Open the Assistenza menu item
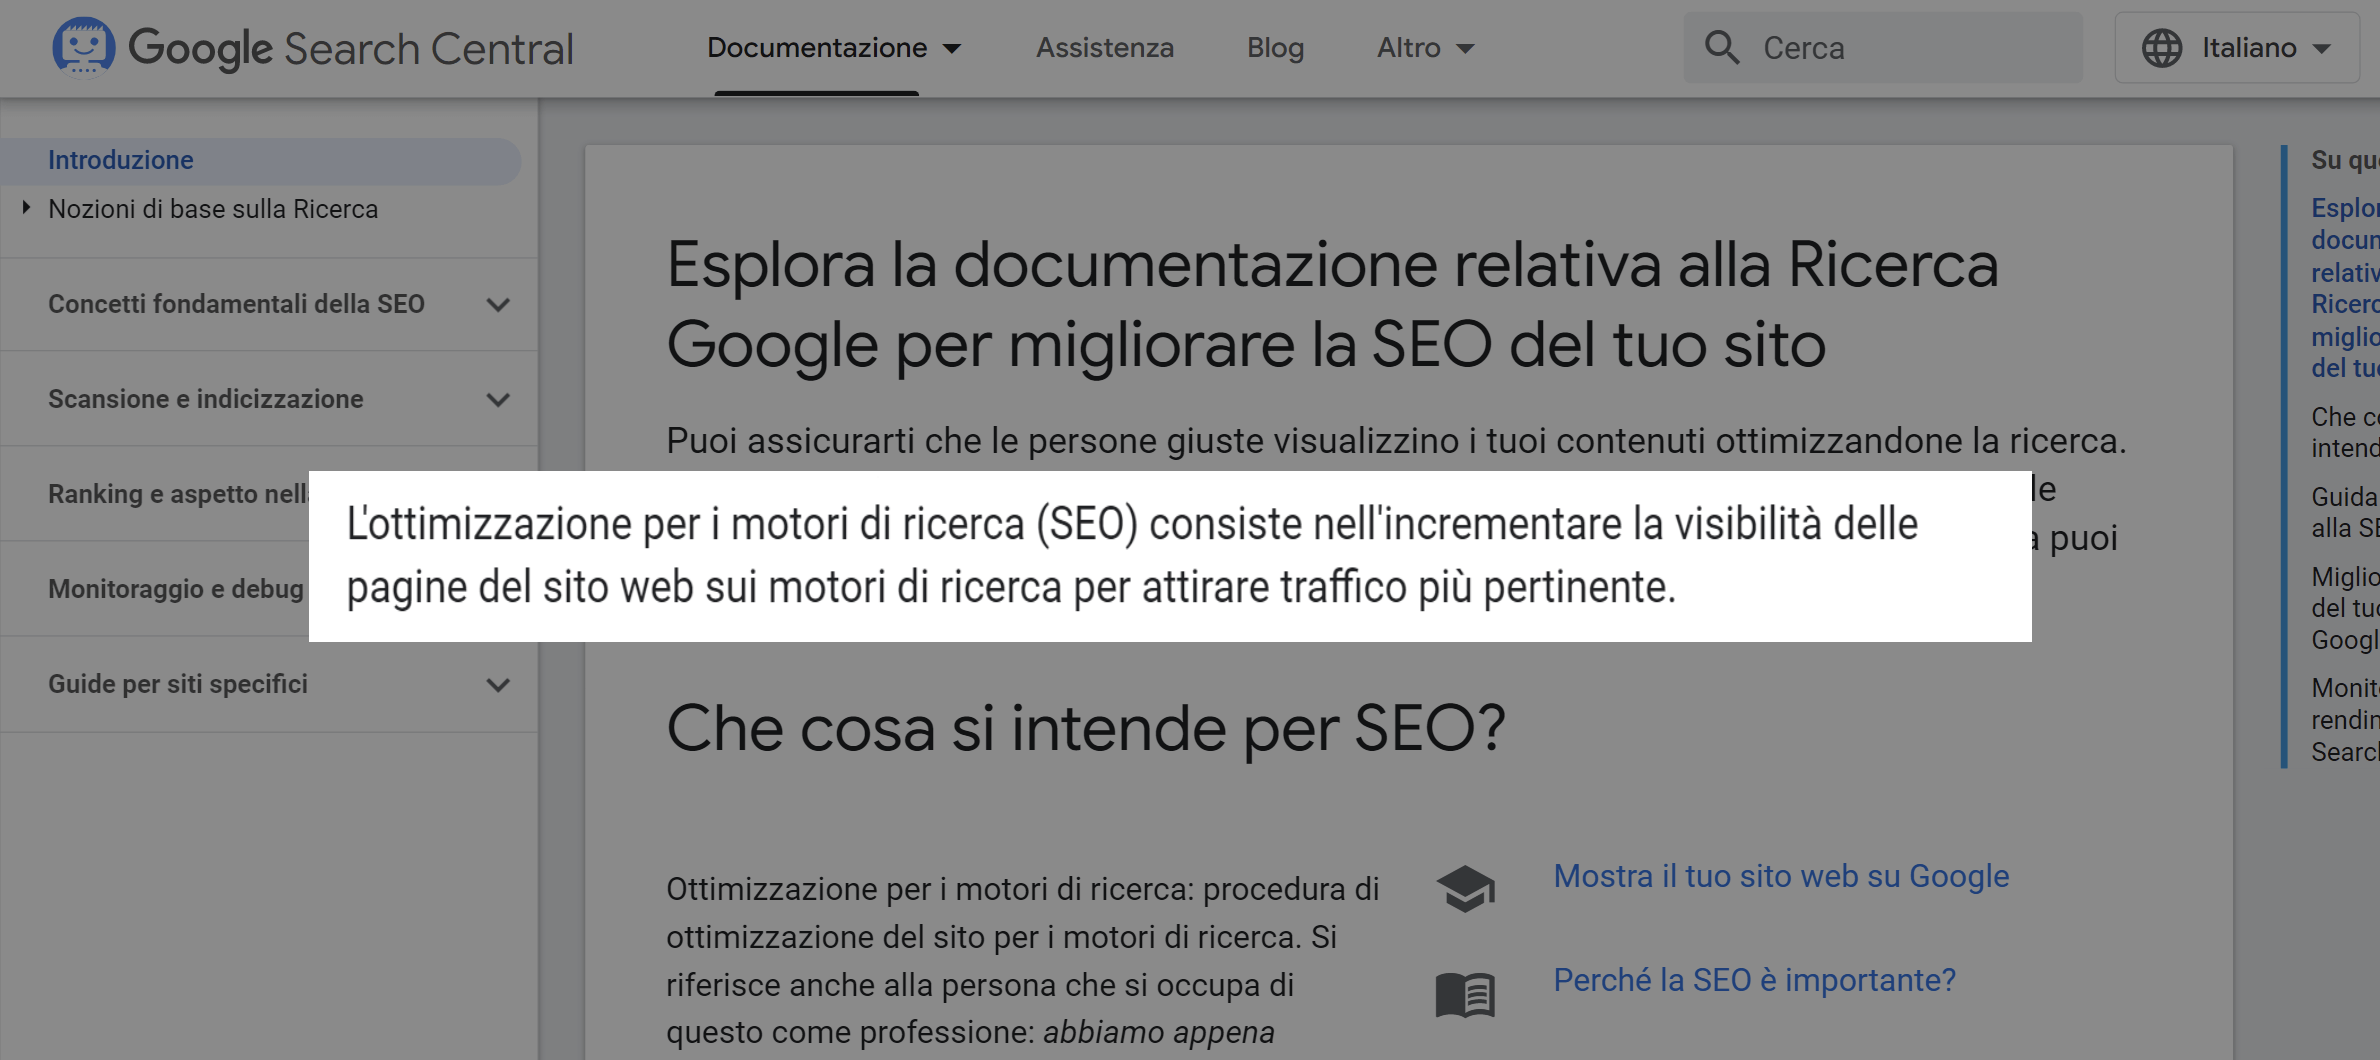 [1104, 48]
